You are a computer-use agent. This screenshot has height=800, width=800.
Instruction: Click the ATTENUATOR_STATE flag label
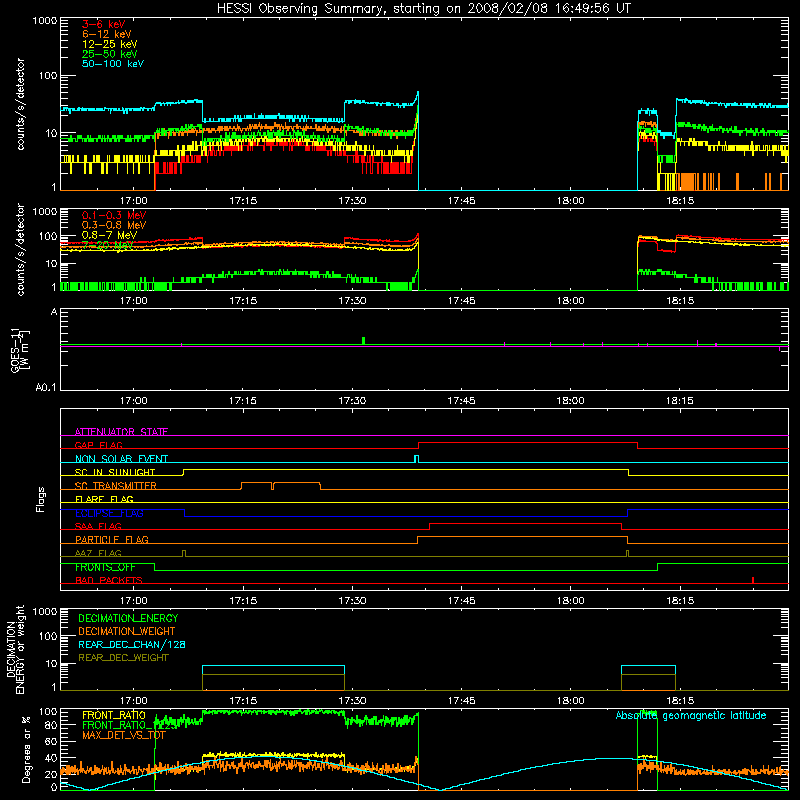pyautogui.click(x=121, y=432)
